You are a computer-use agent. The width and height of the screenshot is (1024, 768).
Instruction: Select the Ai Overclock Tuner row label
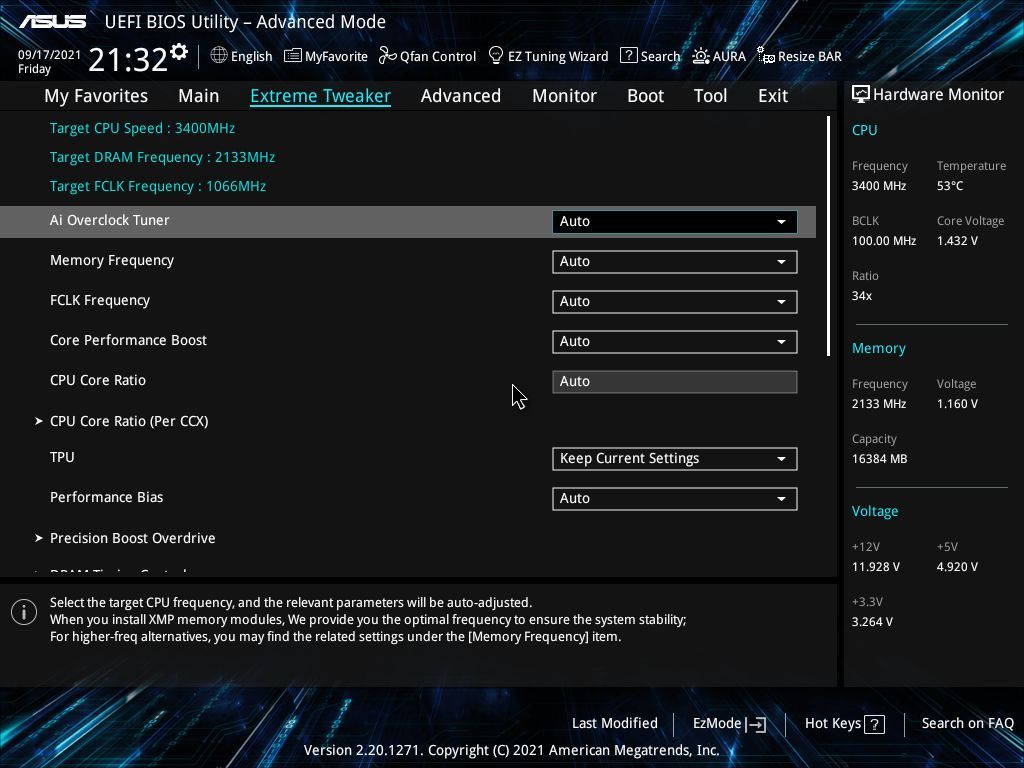tap(110, 220)
